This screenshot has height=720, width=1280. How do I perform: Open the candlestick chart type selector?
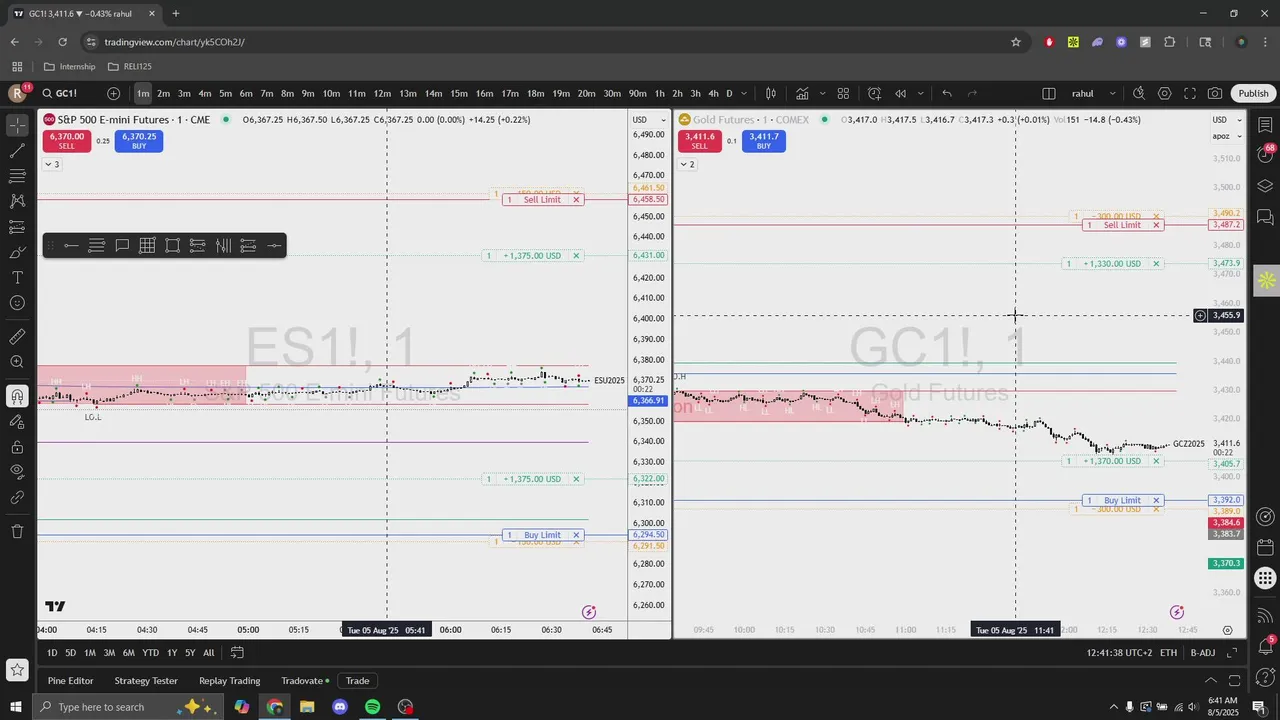[x=771, y=93]
